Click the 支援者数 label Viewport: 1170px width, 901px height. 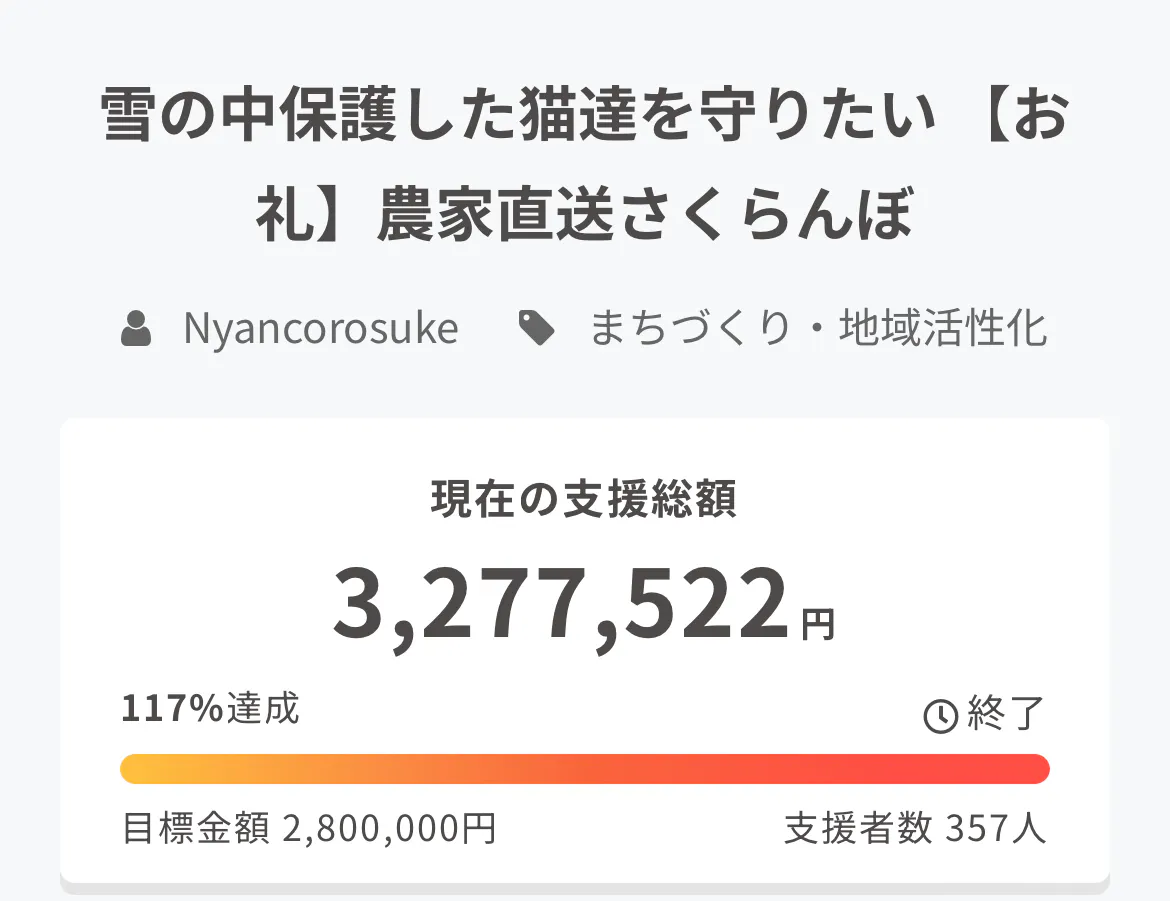[x=858, y=829]
